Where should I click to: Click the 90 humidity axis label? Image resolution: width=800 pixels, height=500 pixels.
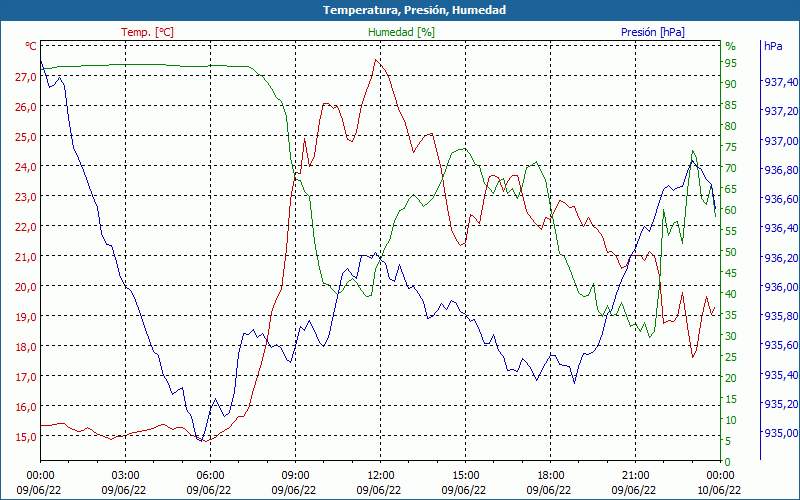click(x=731, y=84)
